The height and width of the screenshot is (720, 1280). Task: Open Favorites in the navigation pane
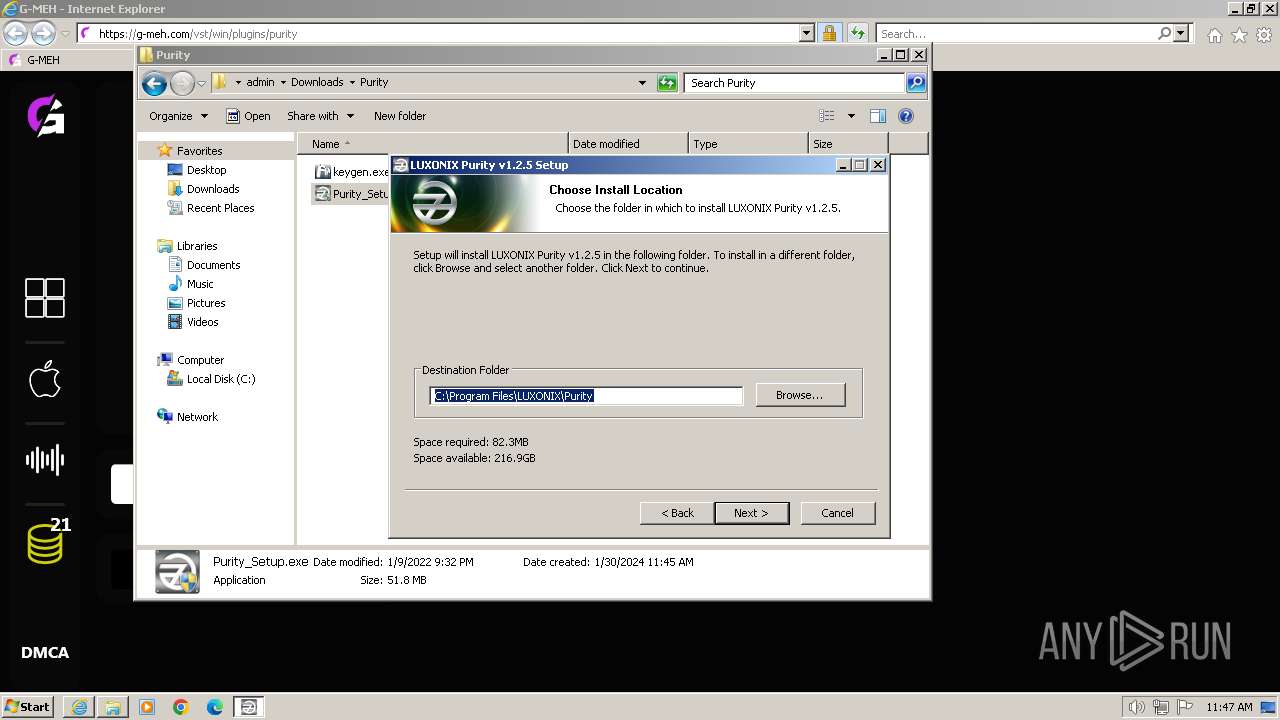[x=199, y=151]
